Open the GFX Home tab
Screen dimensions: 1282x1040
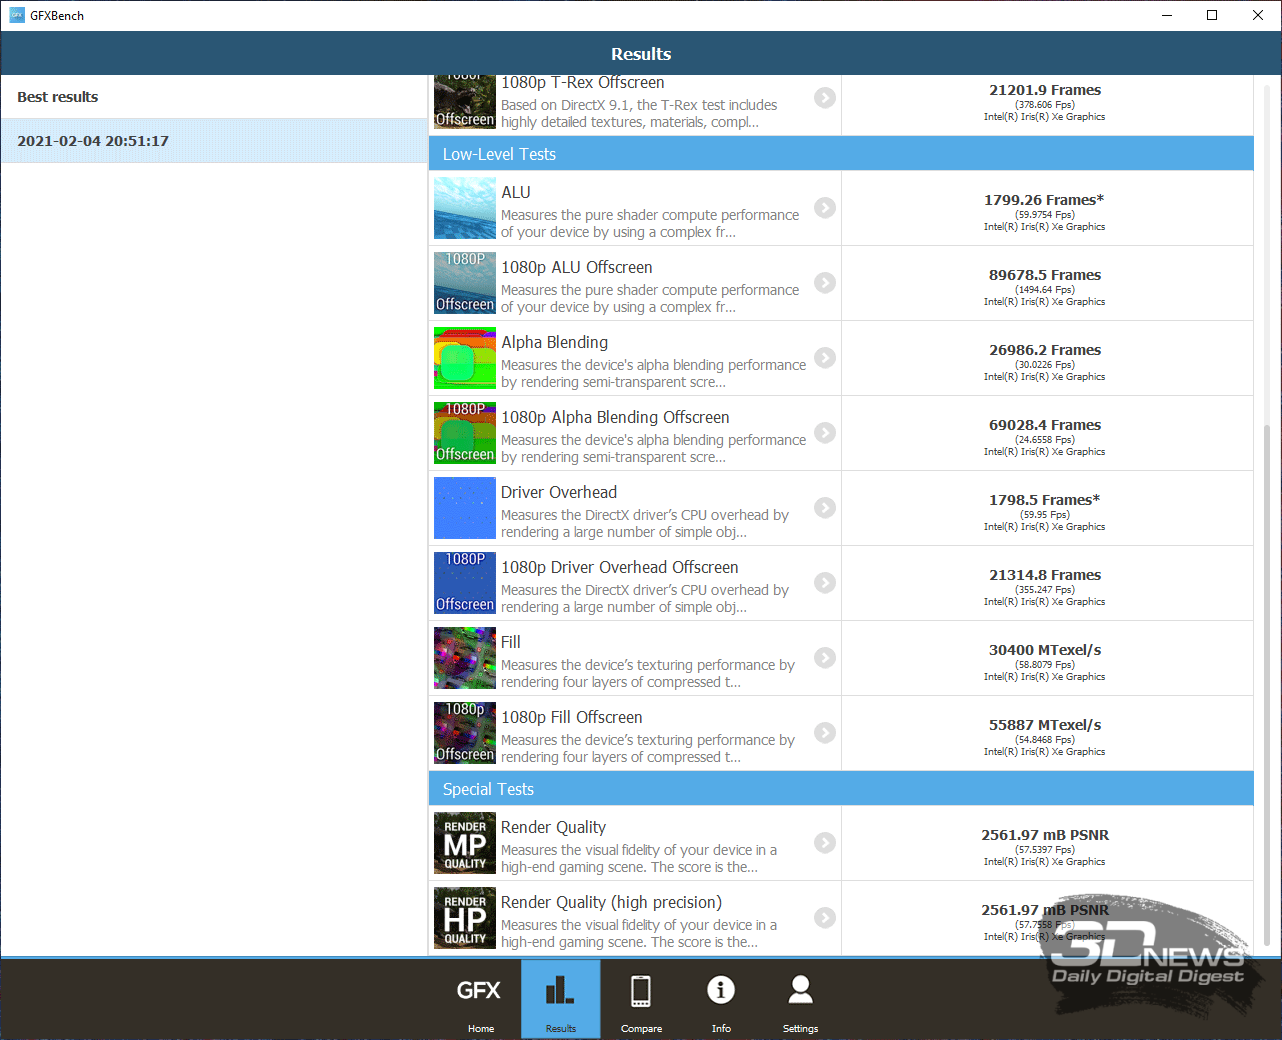[480, 999]
